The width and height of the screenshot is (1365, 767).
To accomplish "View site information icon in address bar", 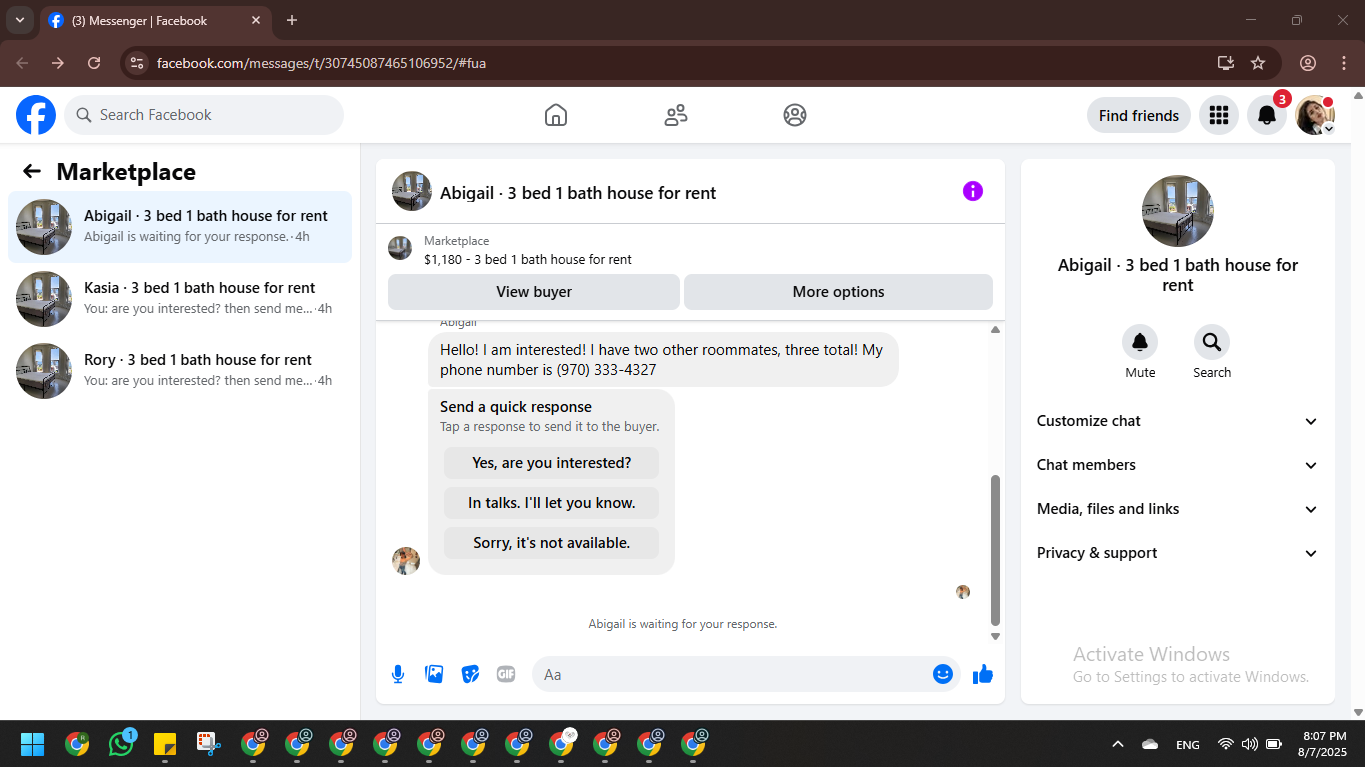I will [138, 63].
